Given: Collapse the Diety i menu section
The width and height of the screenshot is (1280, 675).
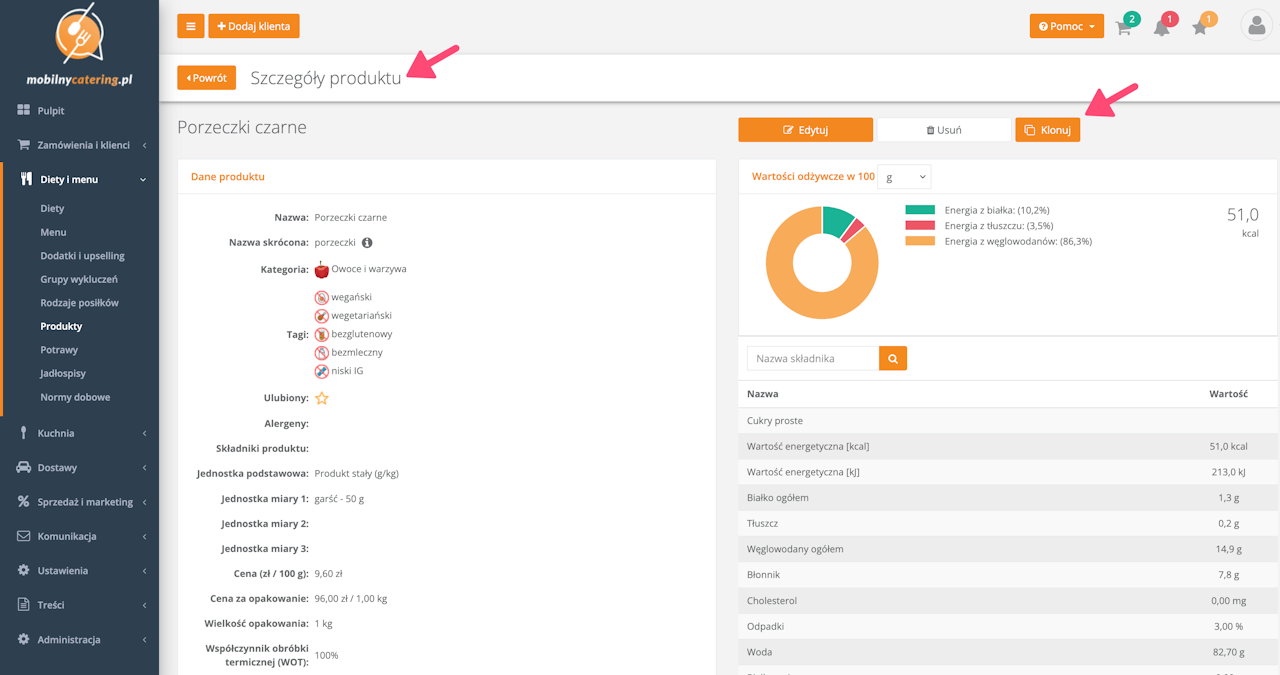Looking at the screenshot, I should [x=80, y=179].
